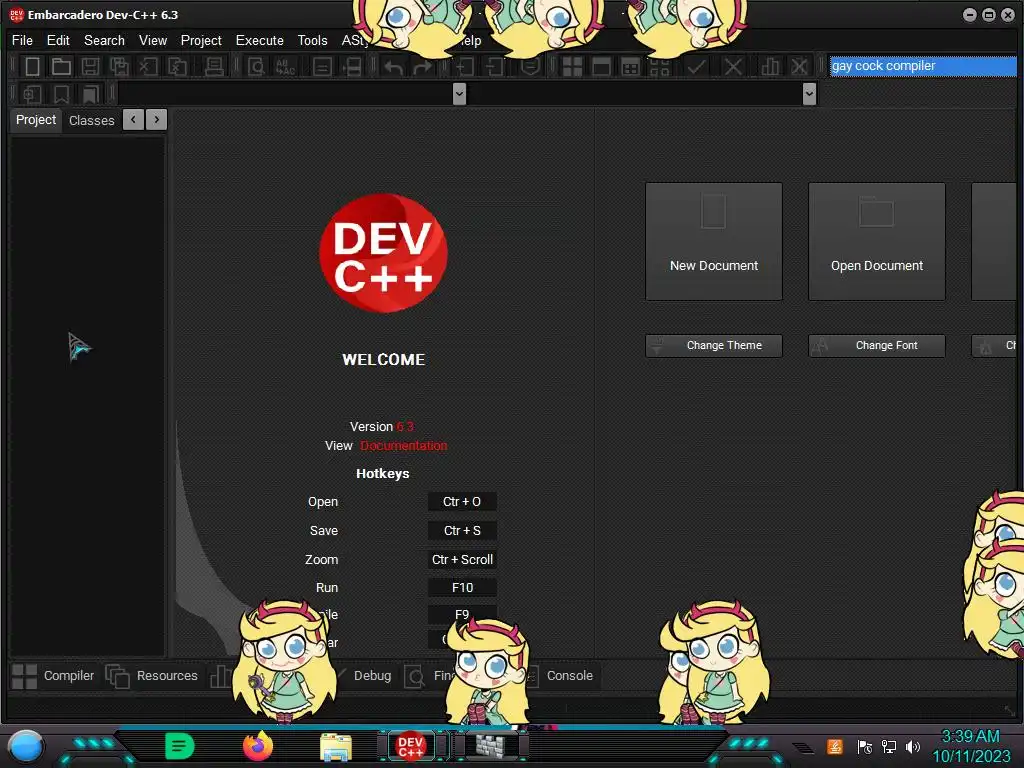
Task: Expand the first class browser dropdown arrow
Action: [459, 94]
